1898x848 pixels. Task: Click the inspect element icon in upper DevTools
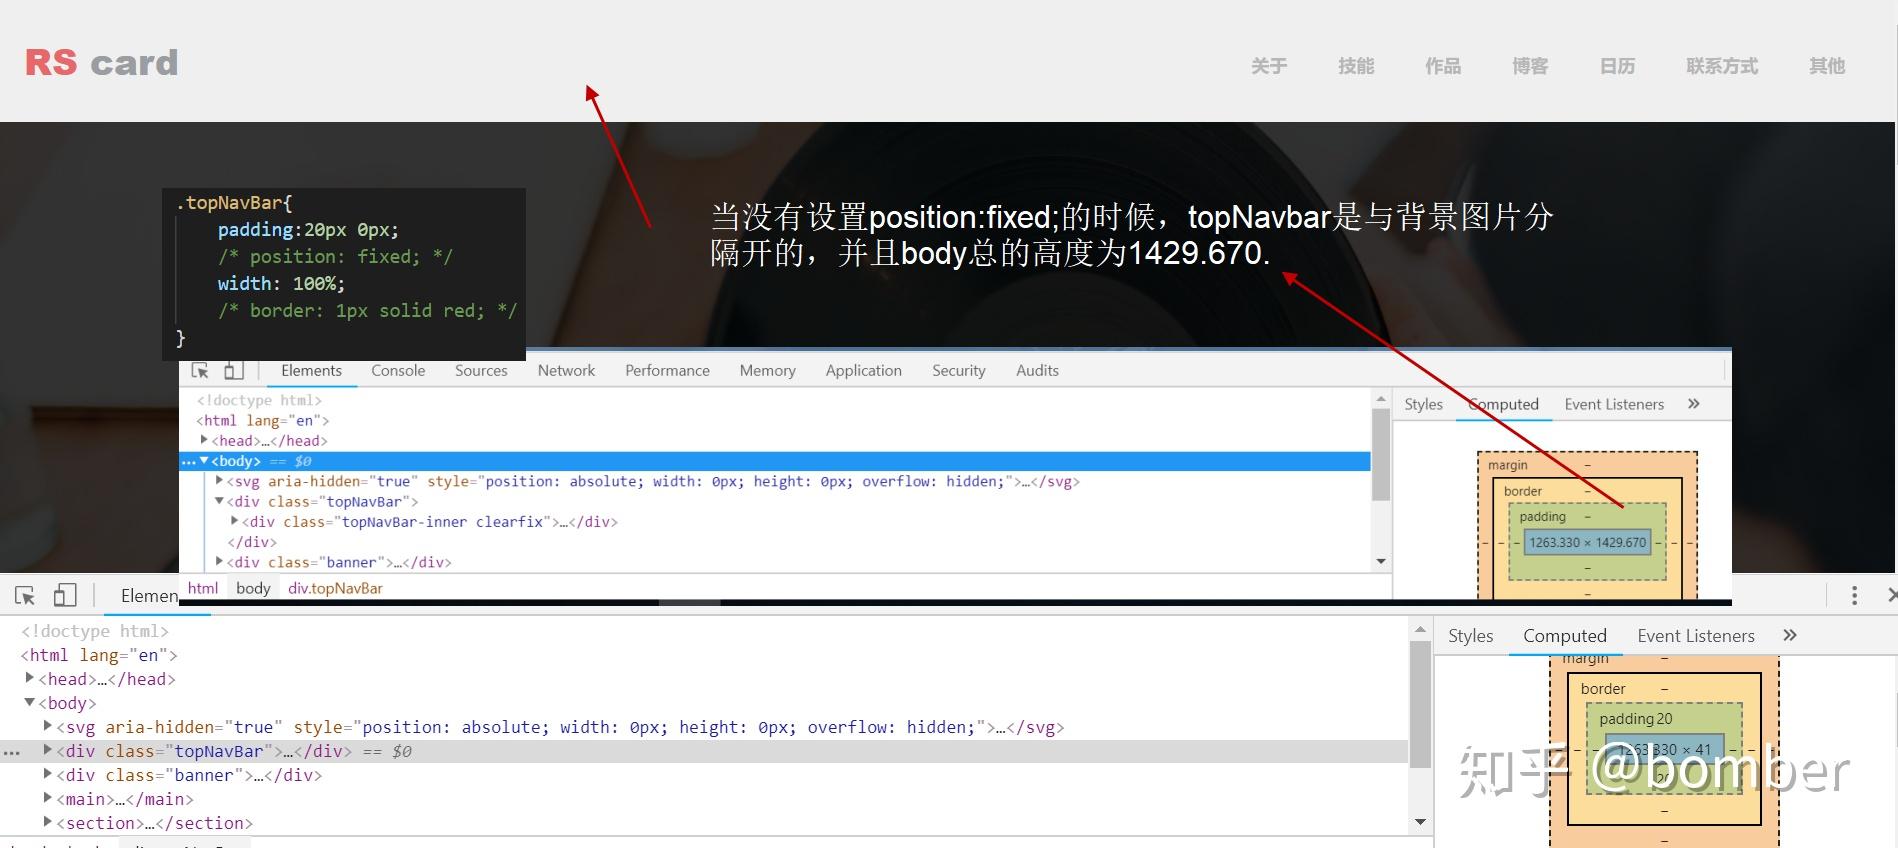click(x=200, y=370)
